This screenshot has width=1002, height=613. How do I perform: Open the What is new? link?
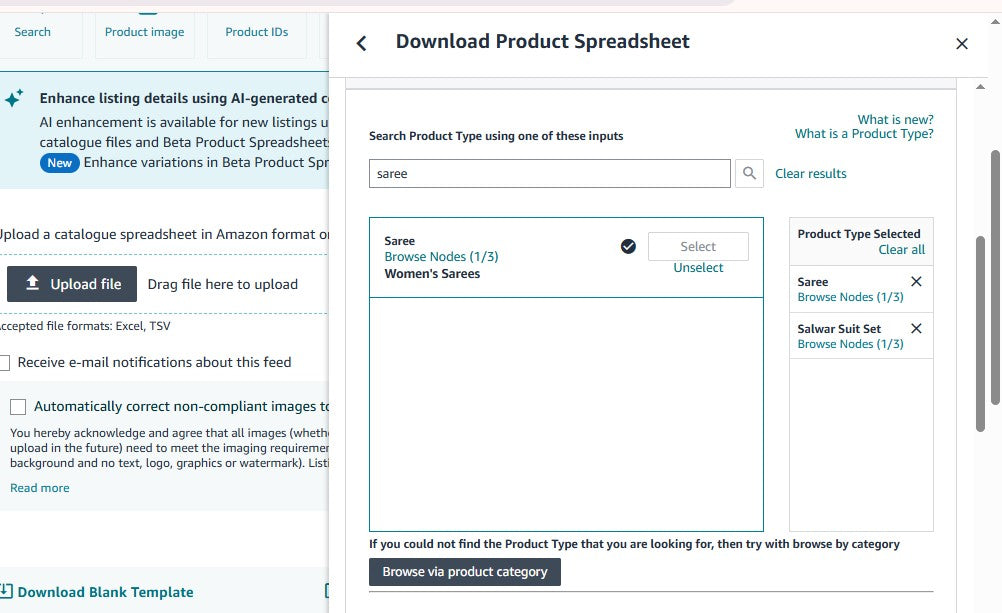895,120
